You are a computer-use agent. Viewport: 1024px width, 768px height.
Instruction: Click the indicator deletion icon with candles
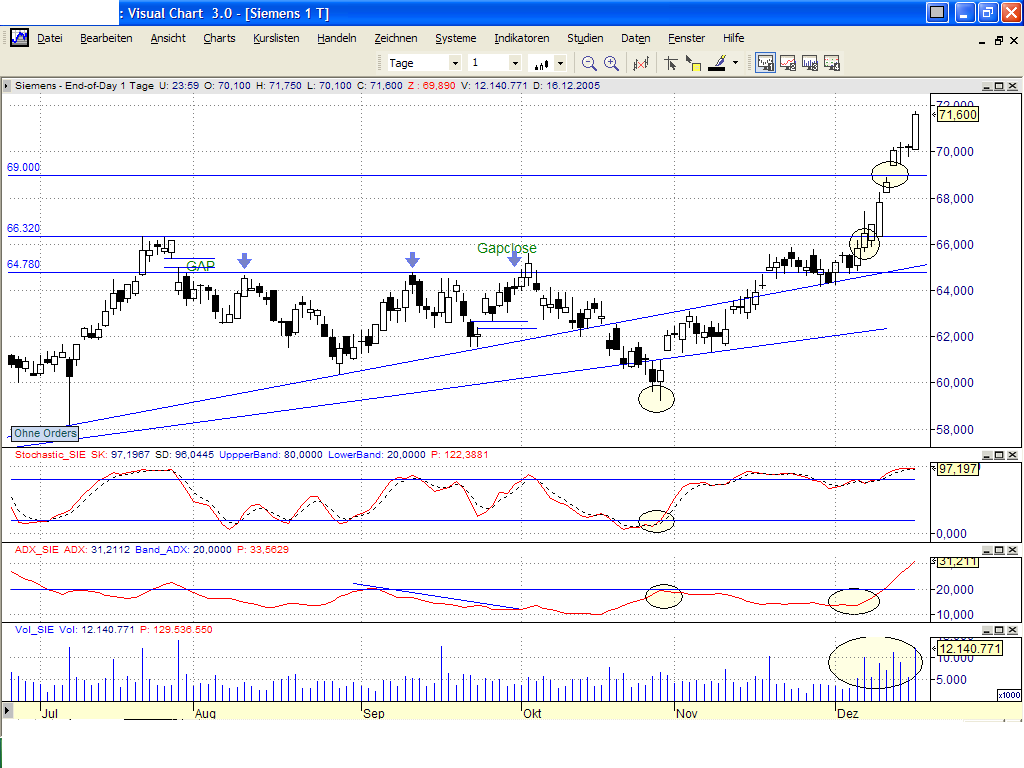tap(640, 62)
